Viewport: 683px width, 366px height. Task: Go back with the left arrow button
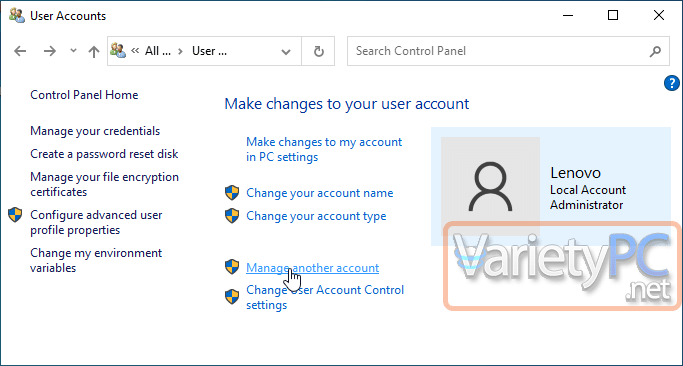click(20, 51)
